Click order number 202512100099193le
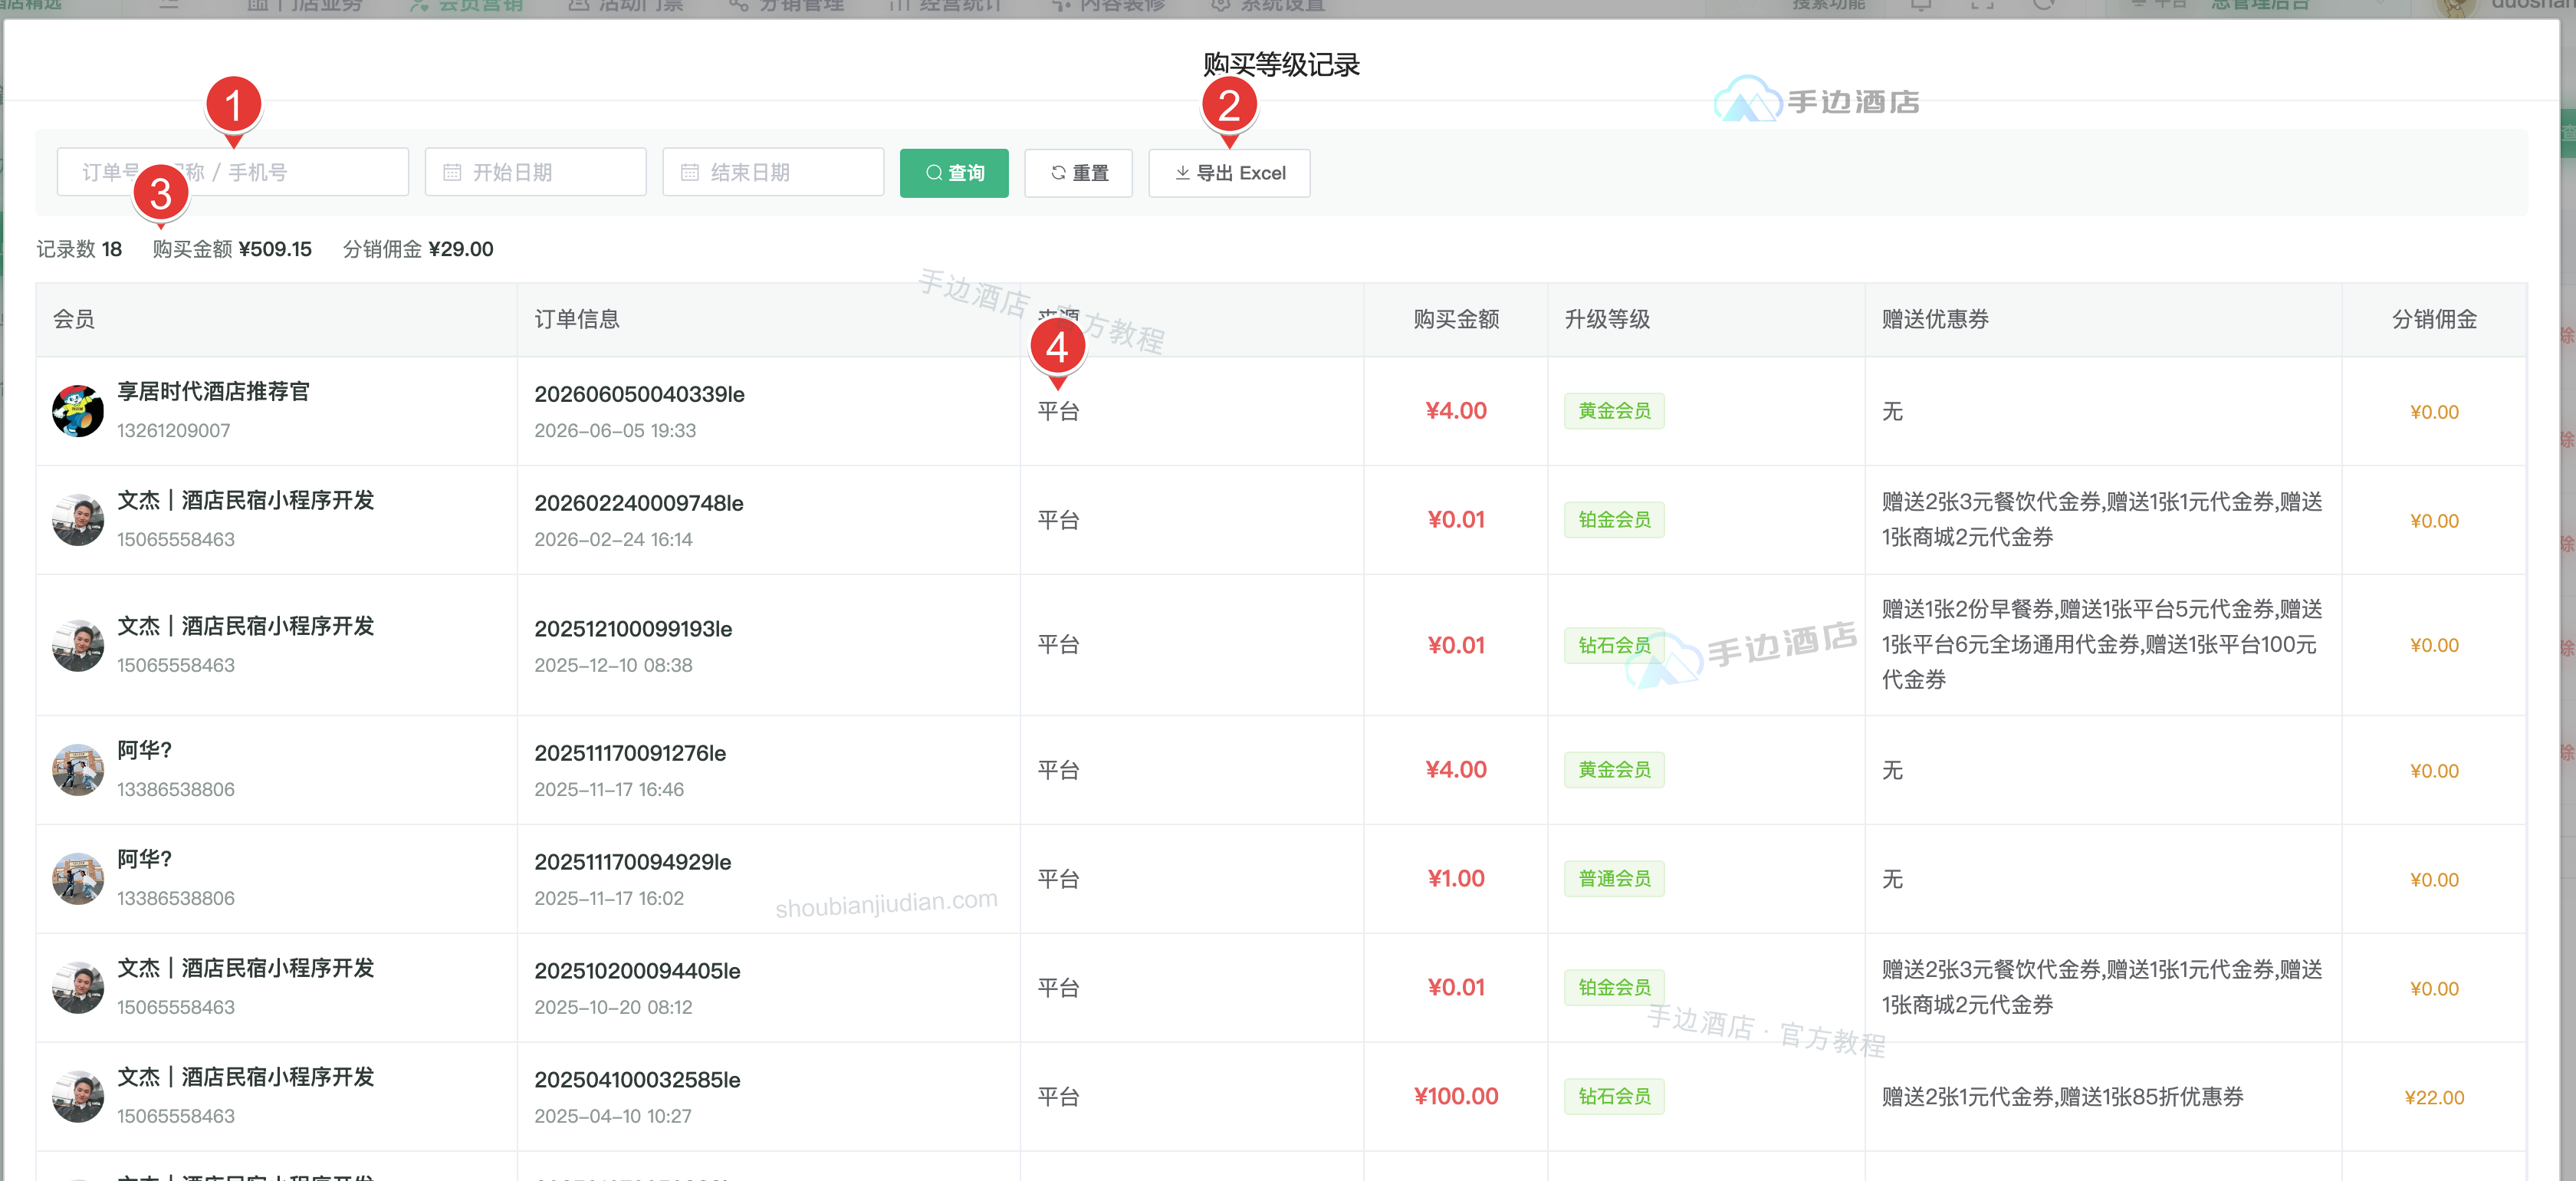Image resolution: width=2576 pixels, height=1181 pixels. 633,629
